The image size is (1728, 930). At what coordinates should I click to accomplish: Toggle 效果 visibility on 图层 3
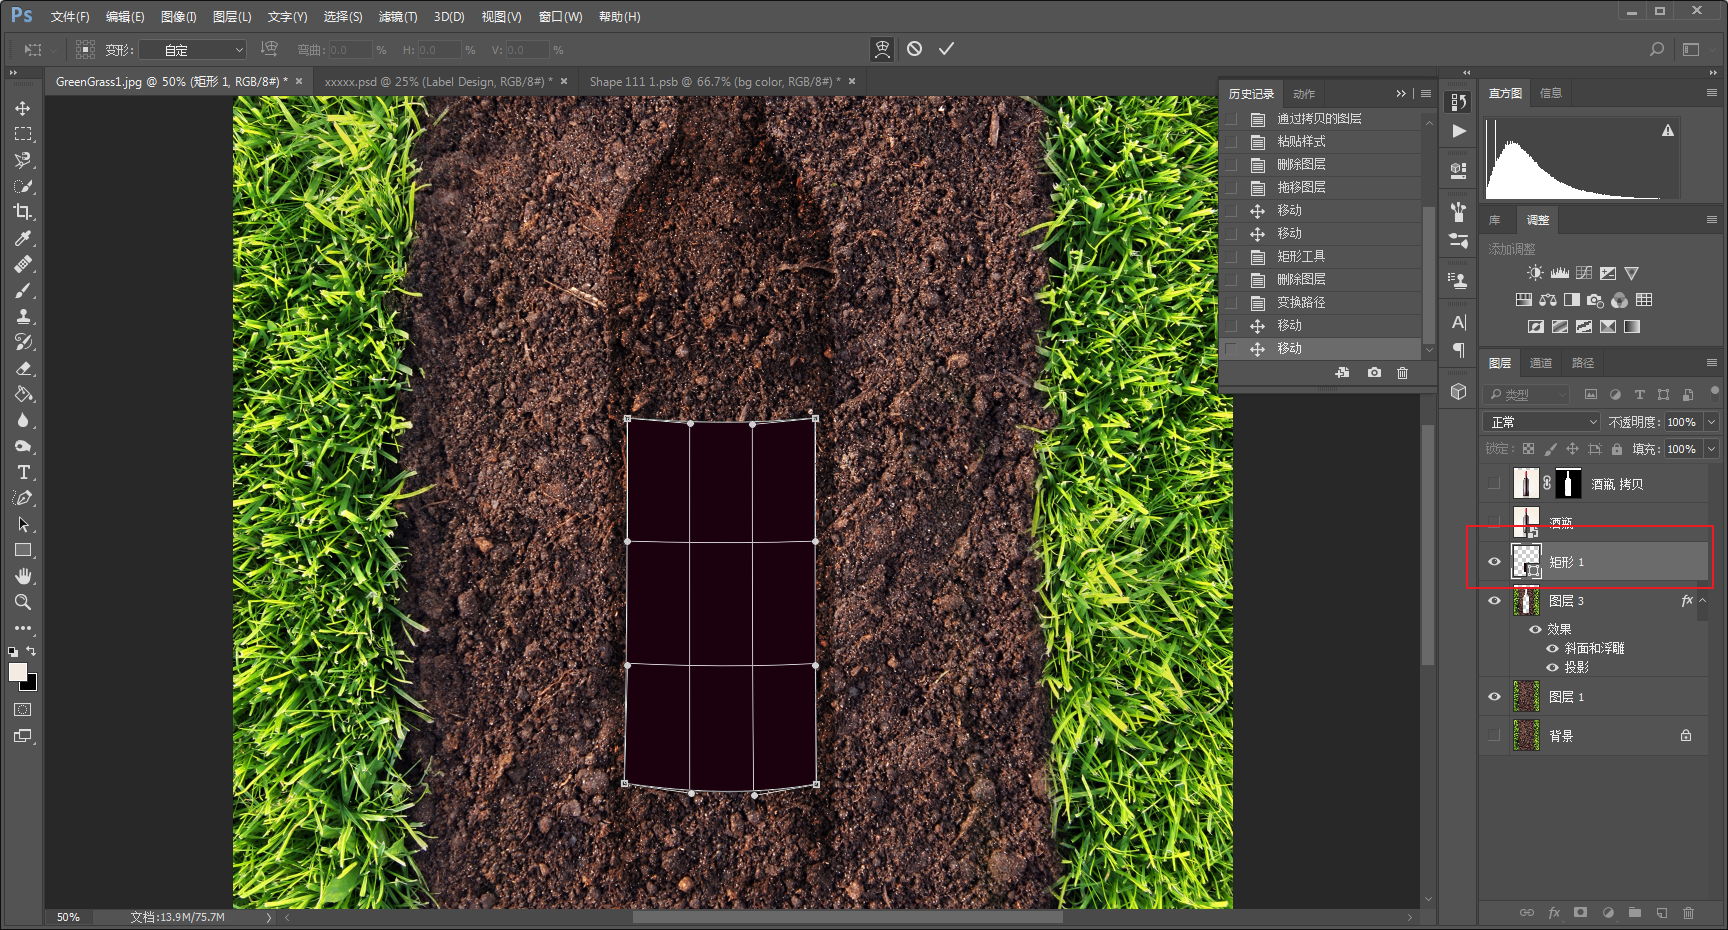tap(1535, 629)
